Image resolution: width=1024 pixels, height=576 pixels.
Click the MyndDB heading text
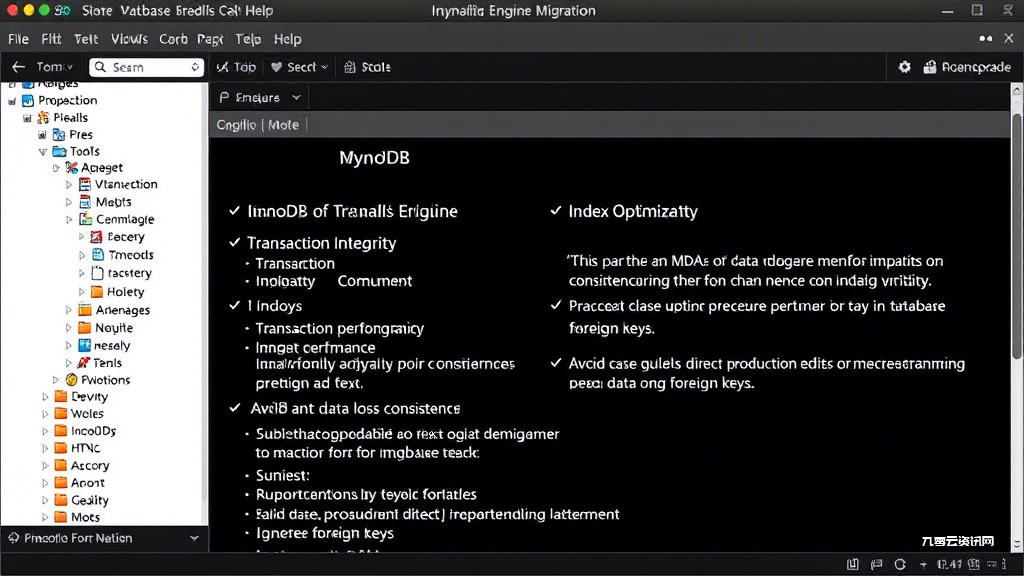374,158
